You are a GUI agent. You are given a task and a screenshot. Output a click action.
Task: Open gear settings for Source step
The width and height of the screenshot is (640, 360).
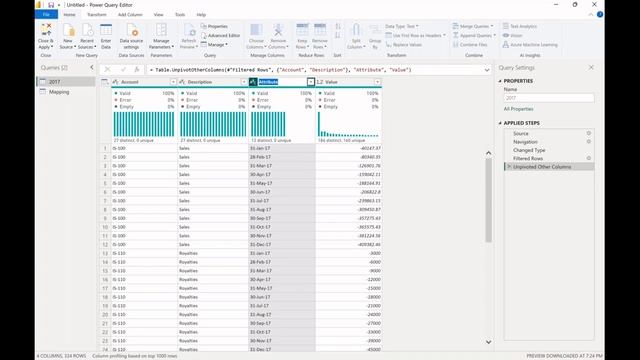589,133
